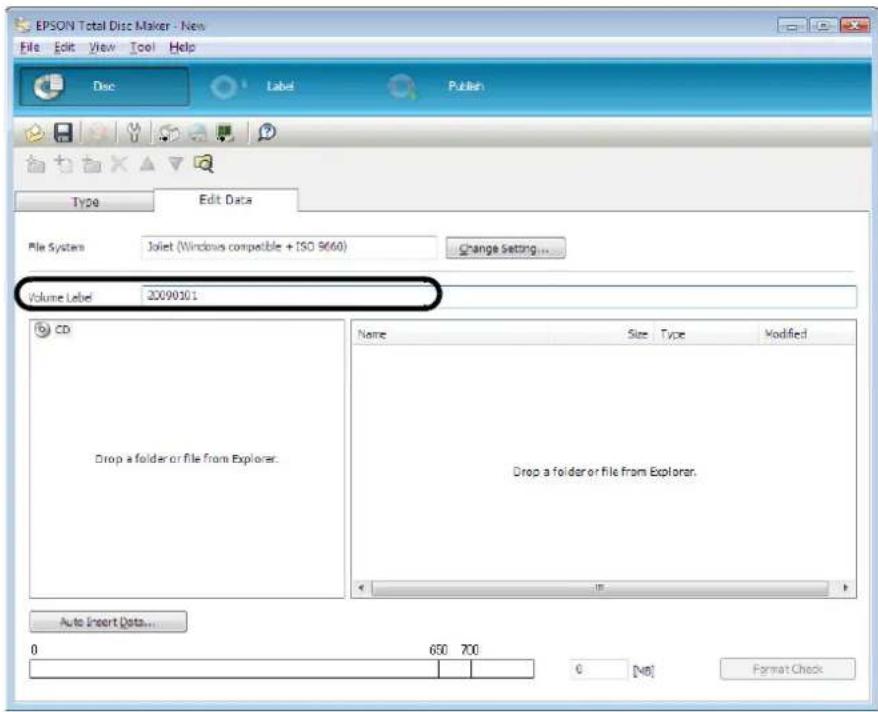Click the floppy disk save icon

(63, 133)
